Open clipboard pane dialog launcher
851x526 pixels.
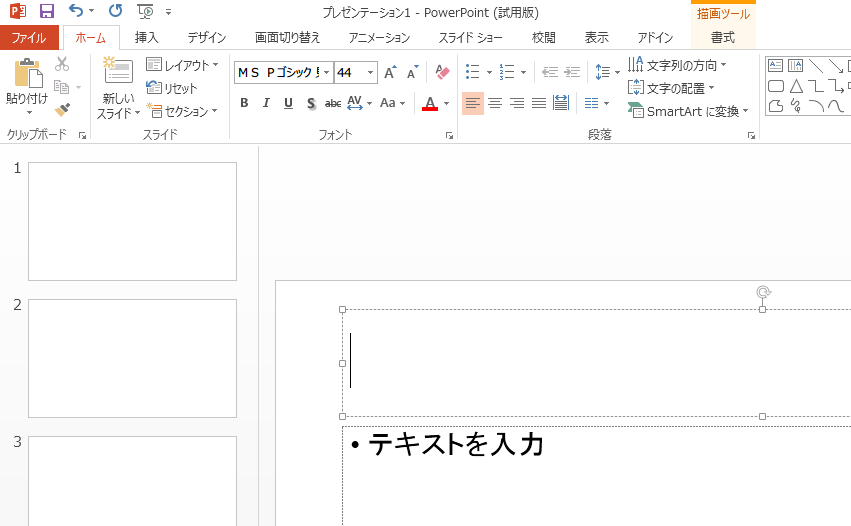[82, 136]
